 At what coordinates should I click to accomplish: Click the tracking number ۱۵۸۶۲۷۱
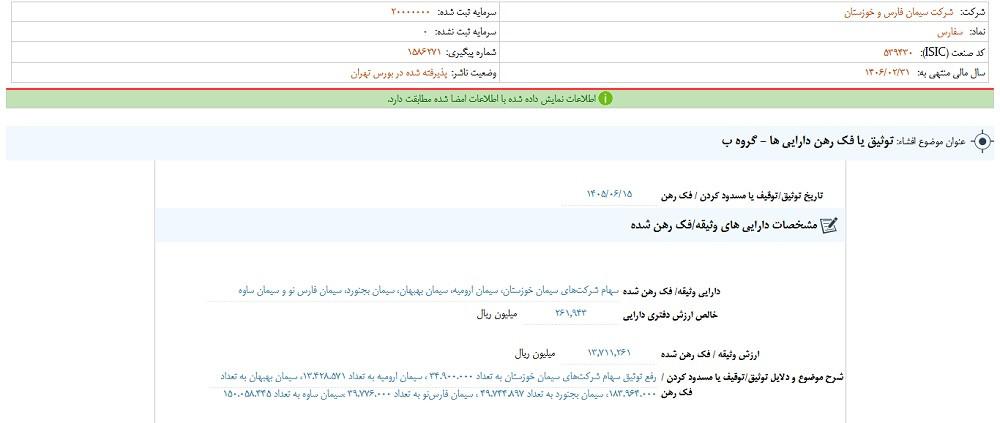[x=424, y=53]
